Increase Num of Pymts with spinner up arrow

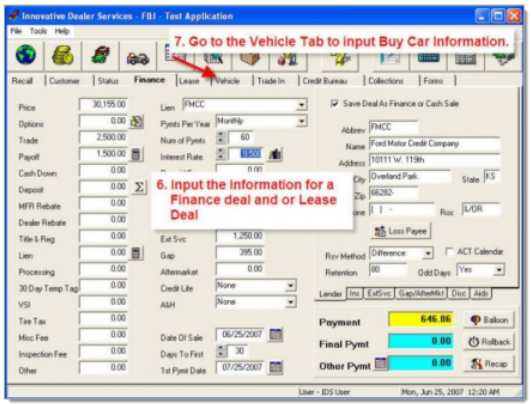point(221,134)
